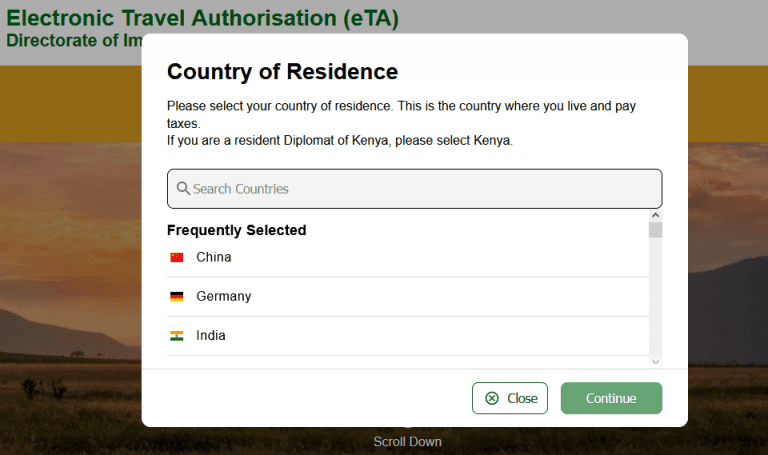Viewport: 768px width, 455px height.
Task: Focus the Search Countries input field
Action: point(414,189)
